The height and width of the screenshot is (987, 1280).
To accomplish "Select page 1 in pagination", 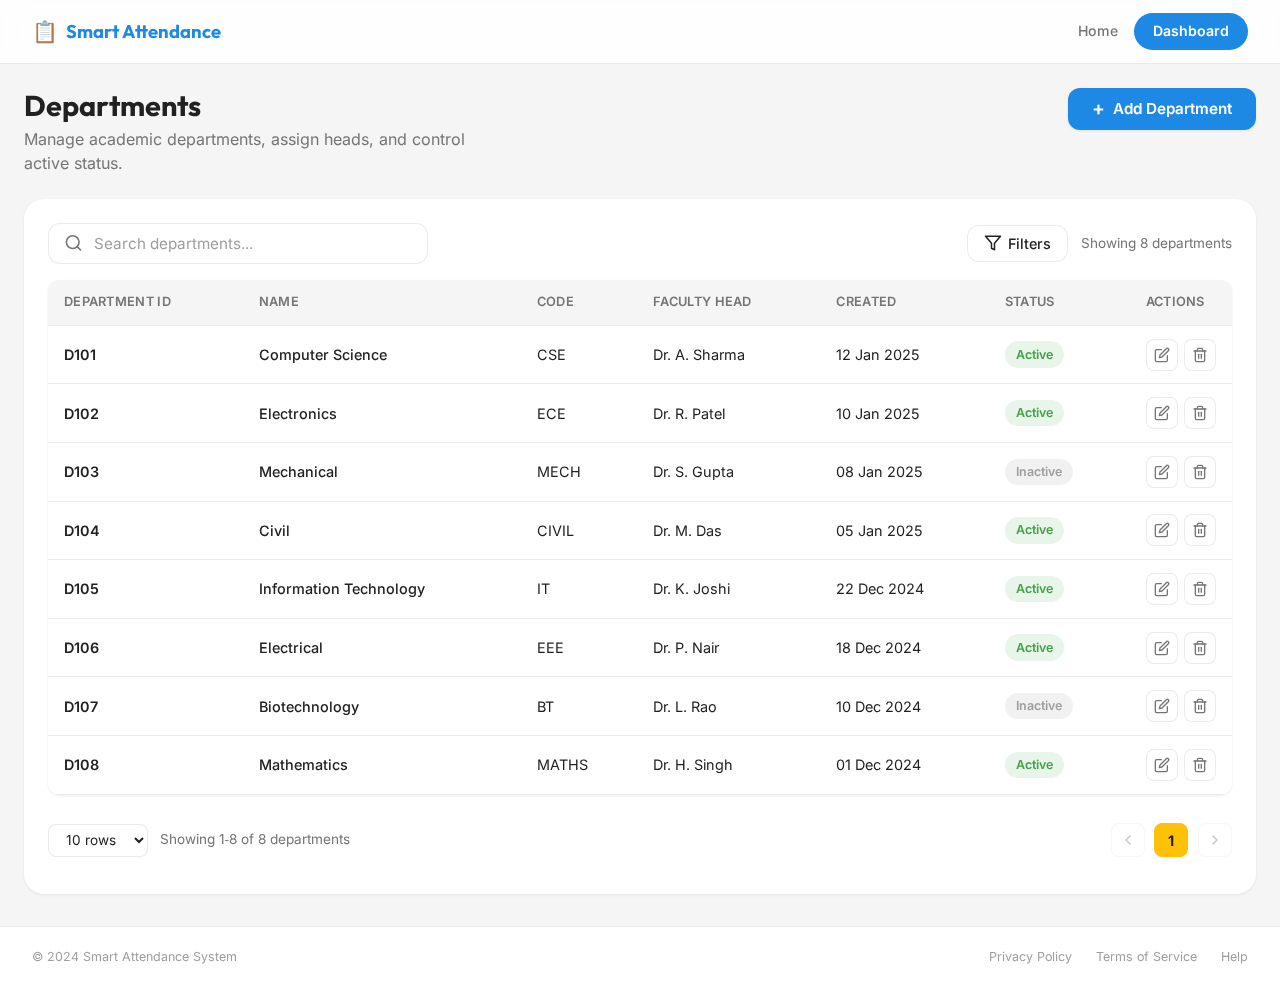I will 1171,840.
